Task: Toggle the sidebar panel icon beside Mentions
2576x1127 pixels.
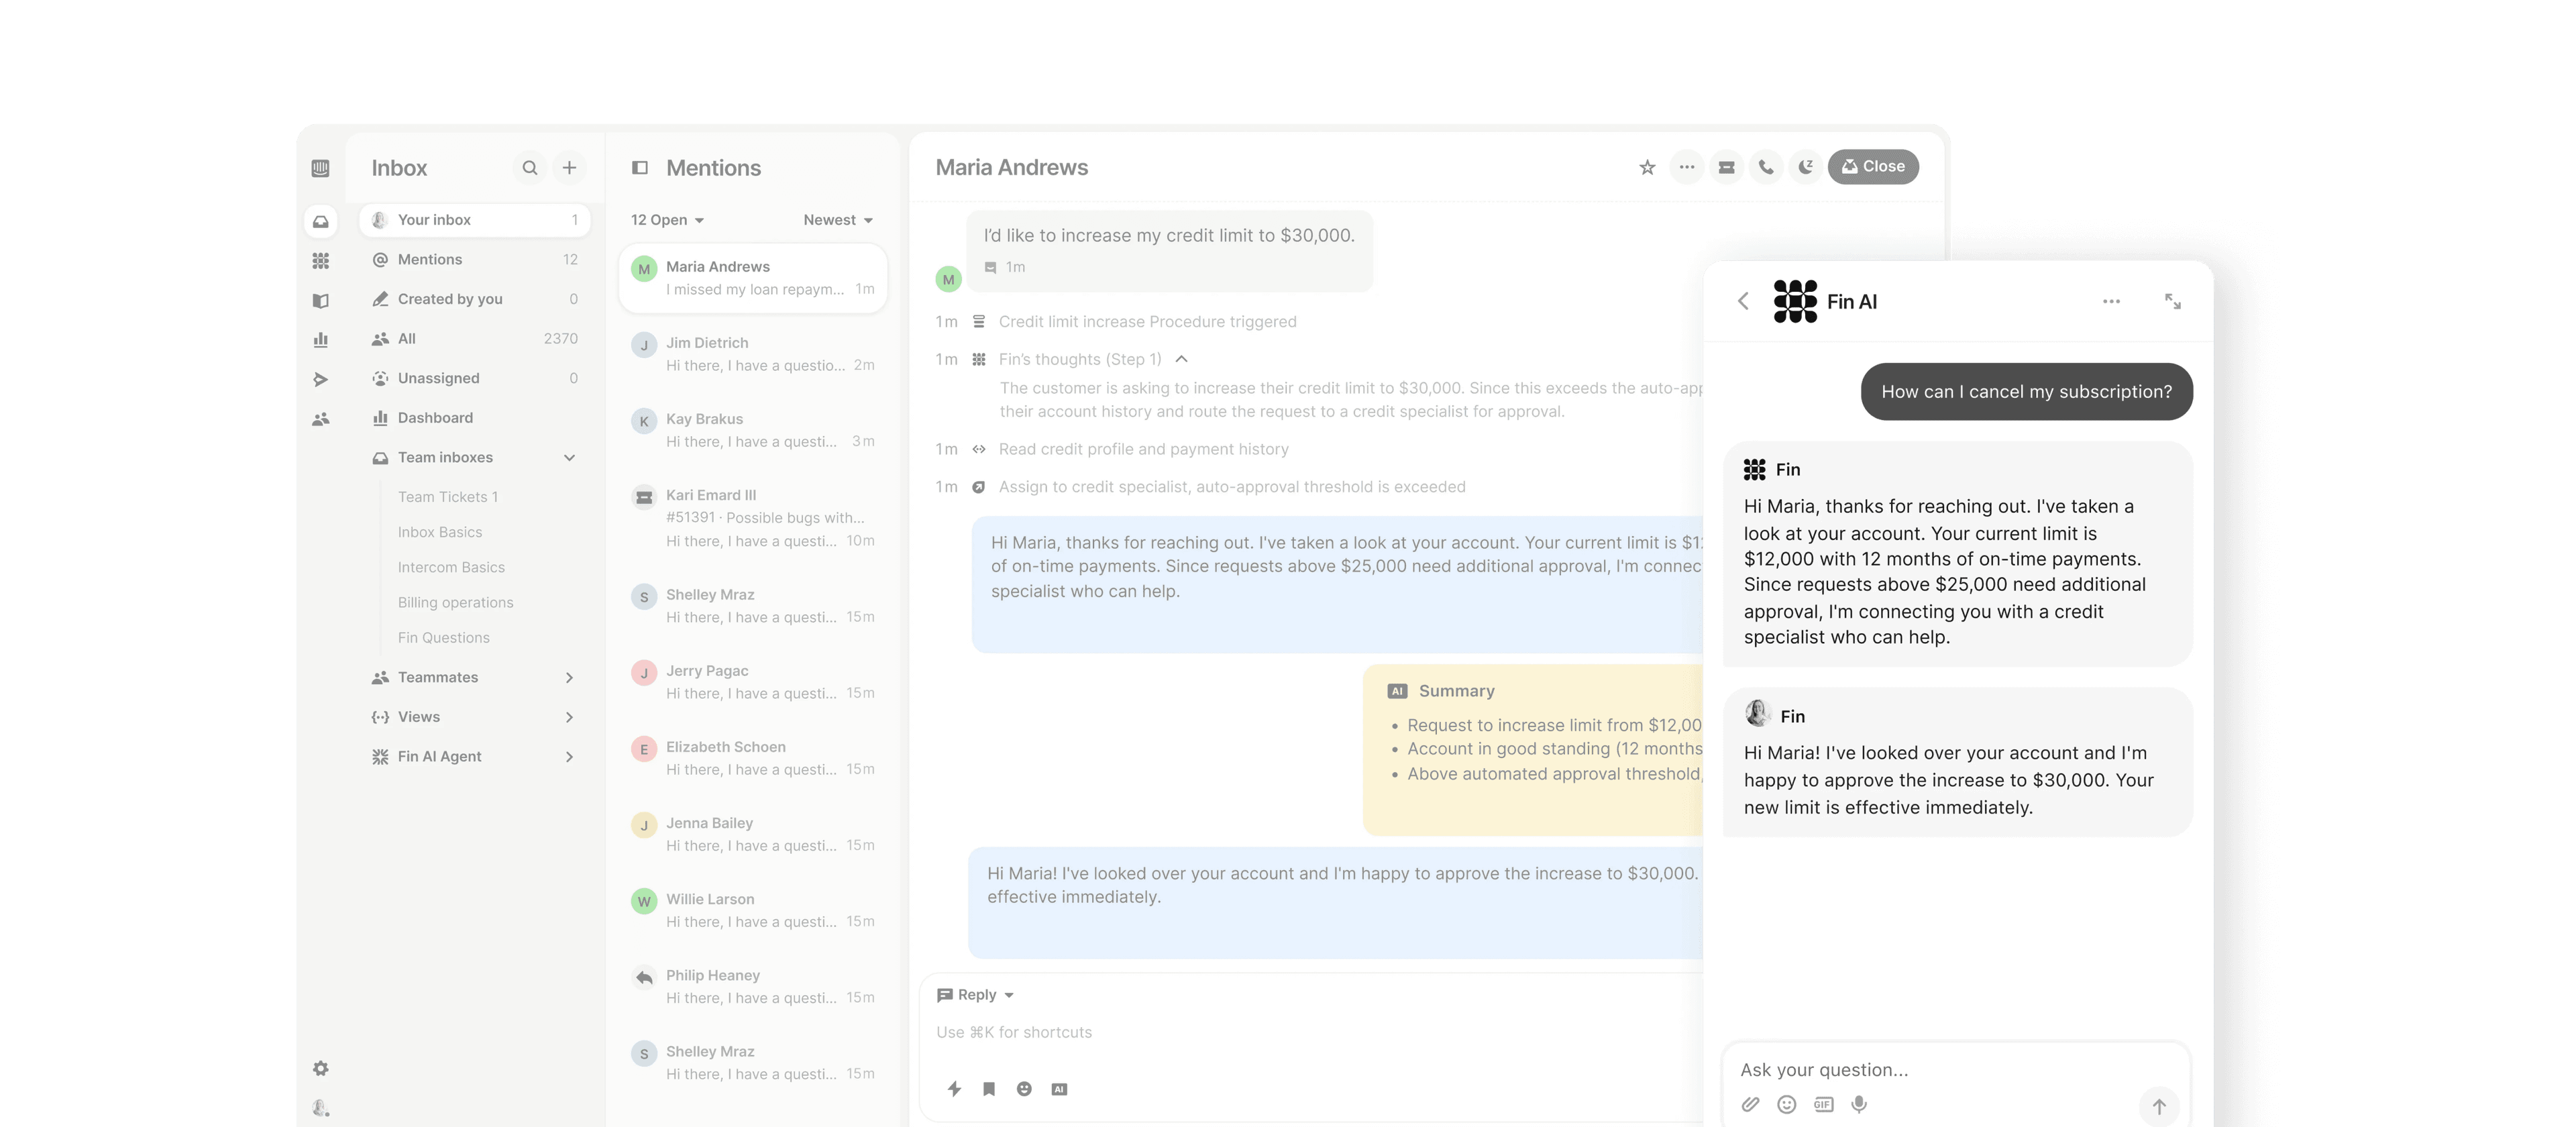Action: click(640, 168)
